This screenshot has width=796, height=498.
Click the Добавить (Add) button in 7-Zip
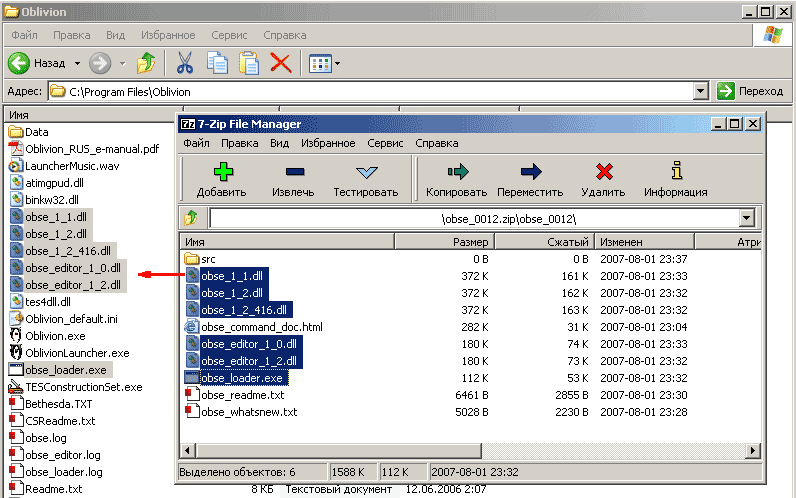pos(221,180)
